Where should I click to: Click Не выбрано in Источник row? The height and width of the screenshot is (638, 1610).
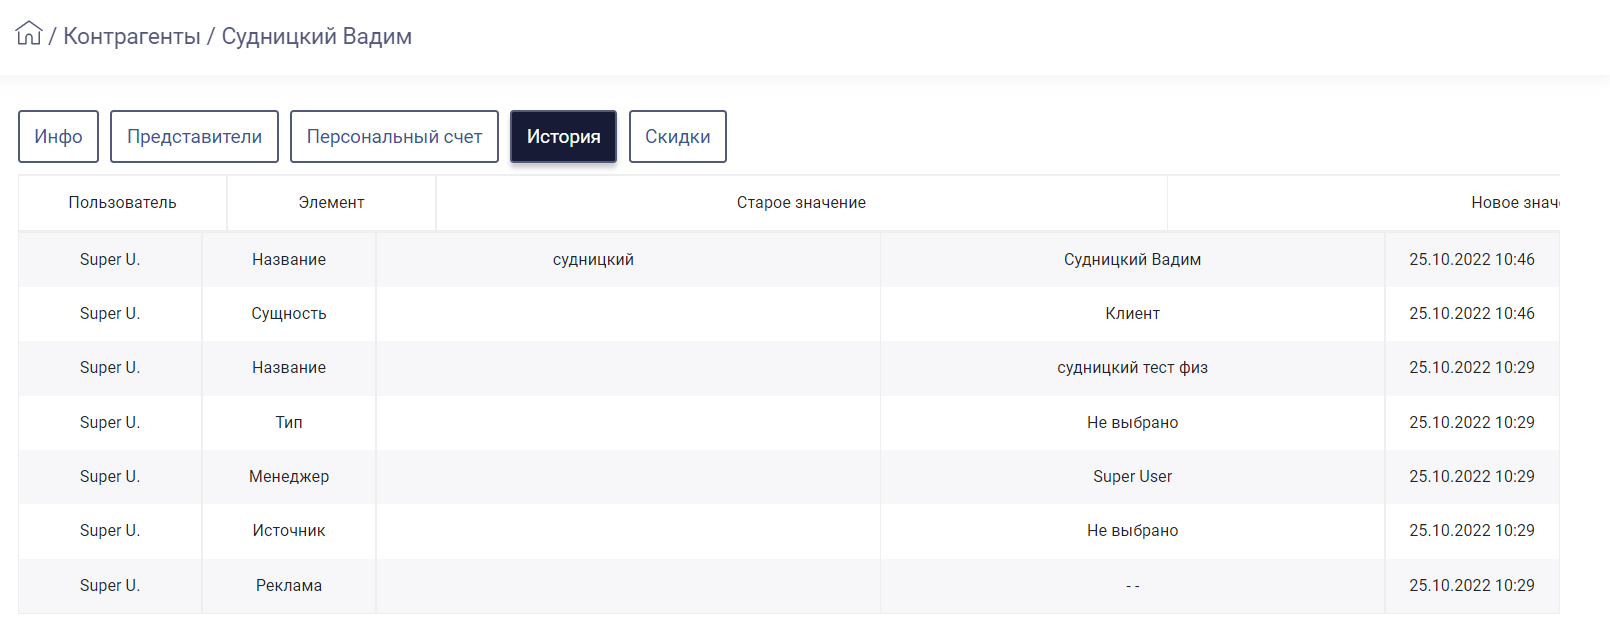tap(1132, 530)
